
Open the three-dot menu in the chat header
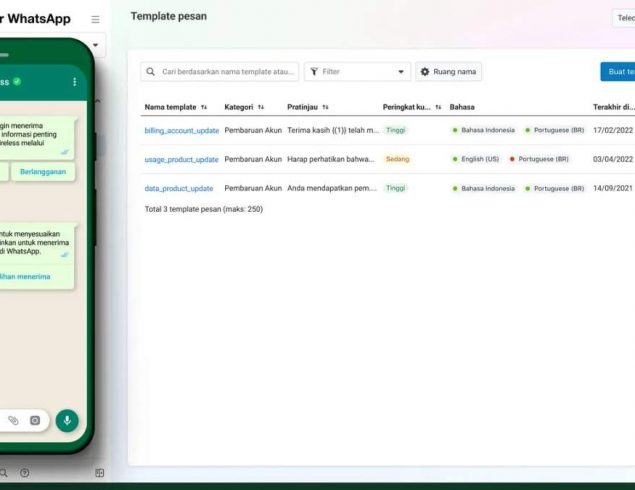(x=74, y=81)
